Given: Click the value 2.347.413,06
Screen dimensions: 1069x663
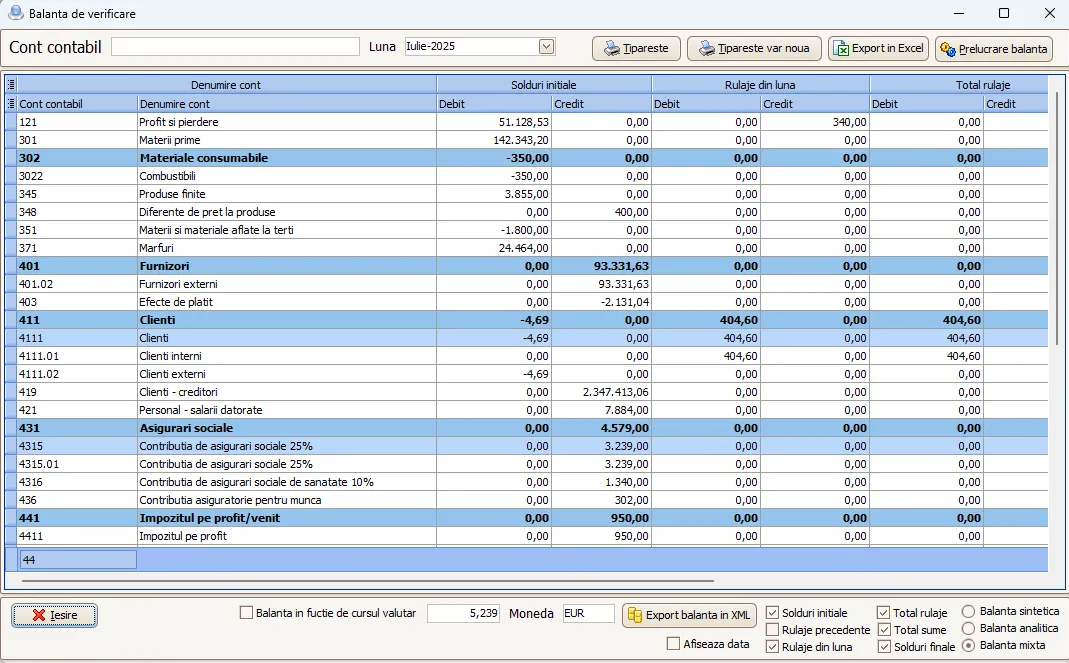Looking at the screenshot, I should [616, 392].
